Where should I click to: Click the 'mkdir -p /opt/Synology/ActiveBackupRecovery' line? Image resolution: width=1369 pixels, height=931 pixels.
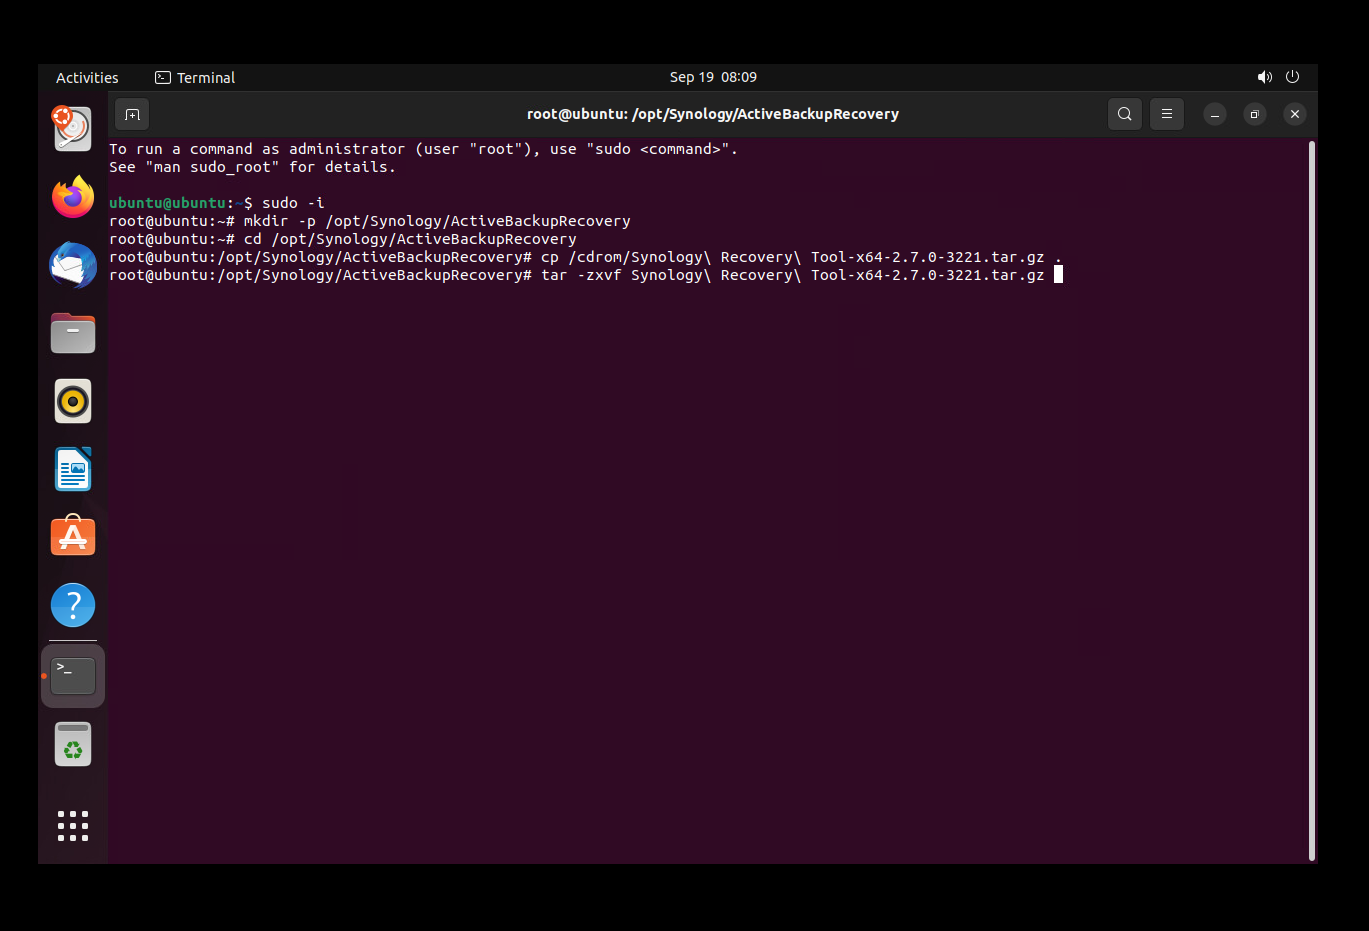click(370, 221)
